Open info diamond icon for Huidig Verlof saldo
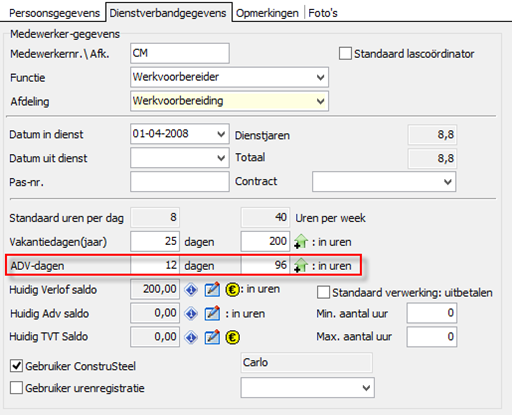The height and width of the screenshot is (415, 512). pos(191,289)
